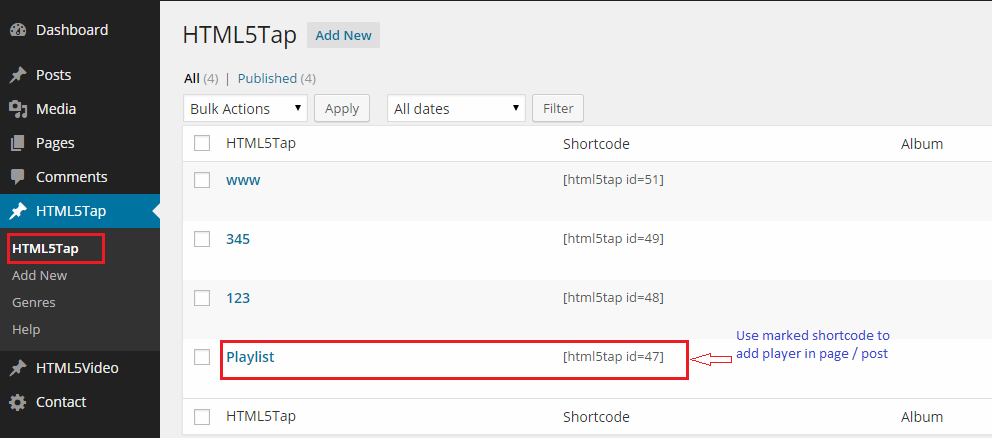Click the HTML5Tap pushpin icon
Viewport: 992px width, 438px height.
pos(18,211)
